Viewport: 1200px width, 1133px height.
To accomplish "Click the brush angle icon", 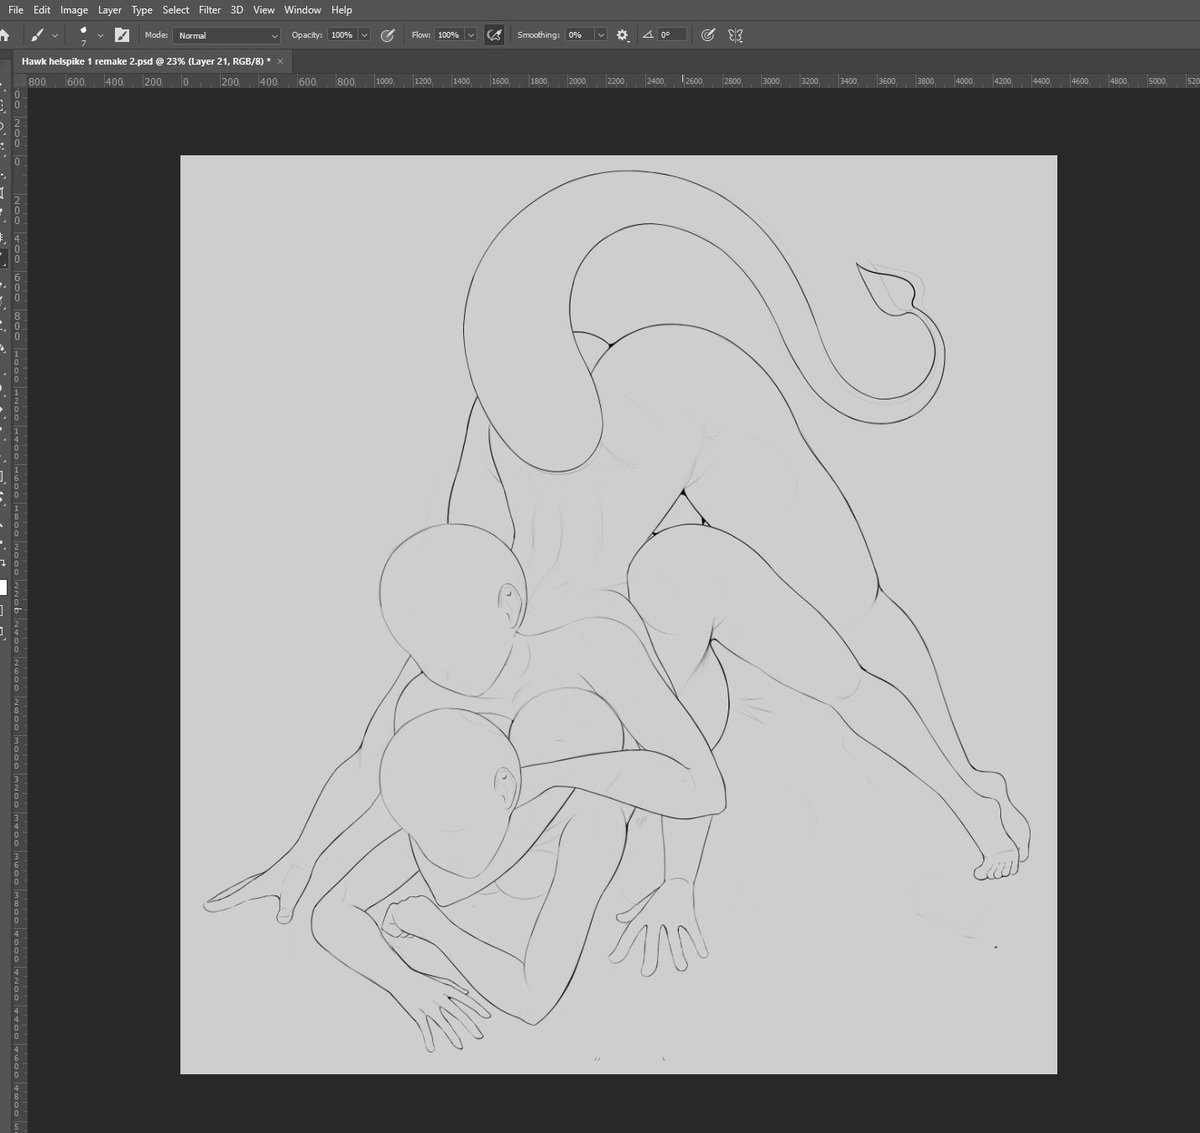I will click(x=648, y=34).
